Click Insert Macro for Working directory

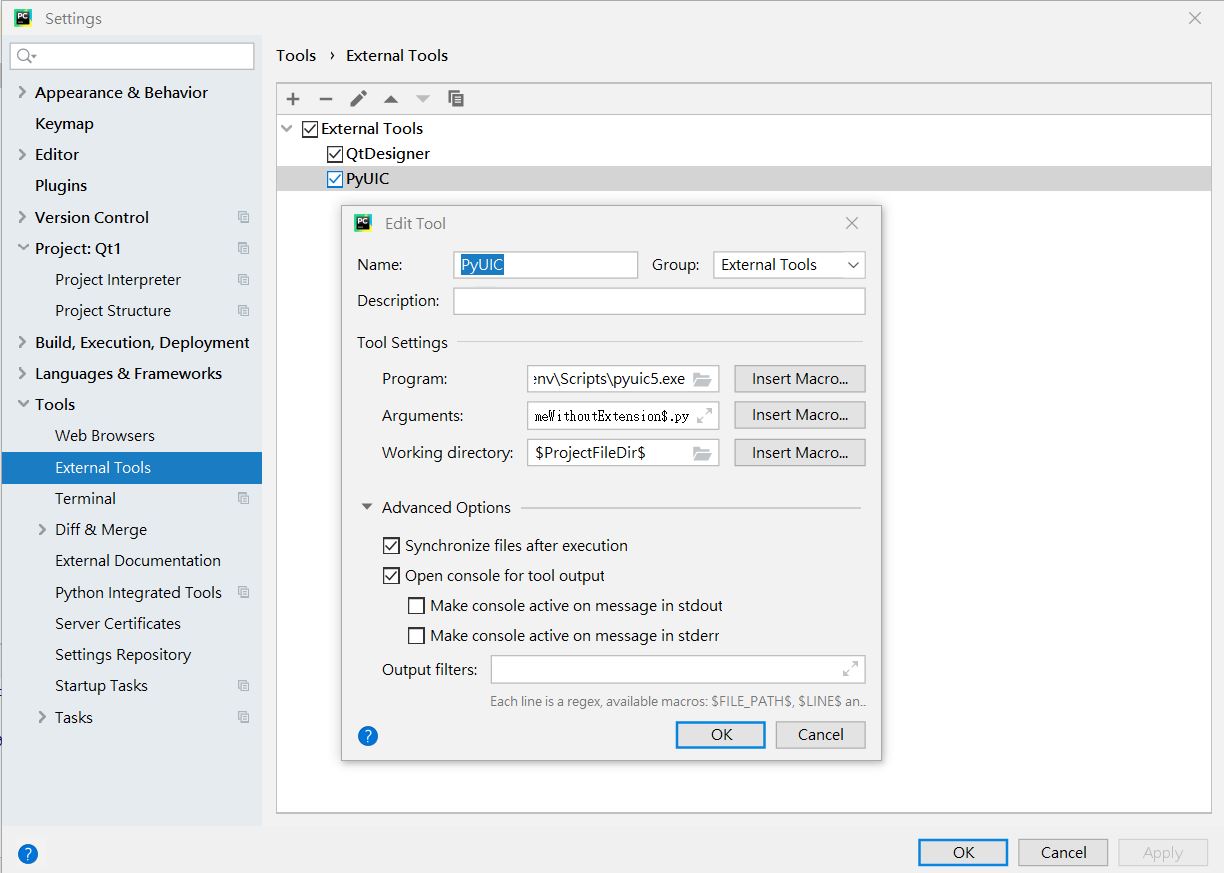click(800, 453)
